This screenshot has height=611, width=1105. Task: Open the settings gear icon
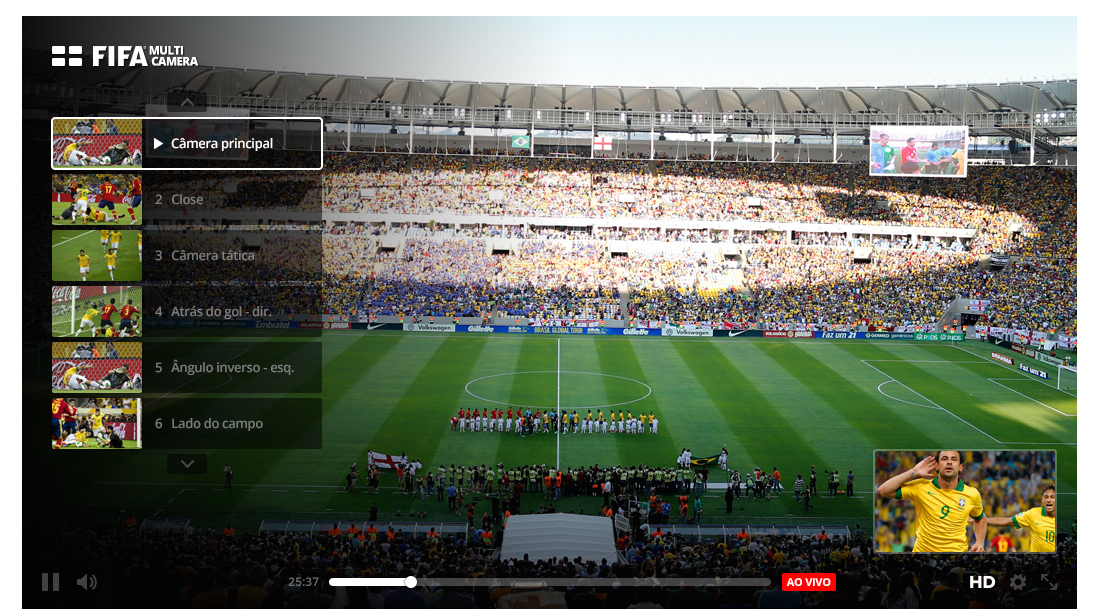click(1018, 582)
